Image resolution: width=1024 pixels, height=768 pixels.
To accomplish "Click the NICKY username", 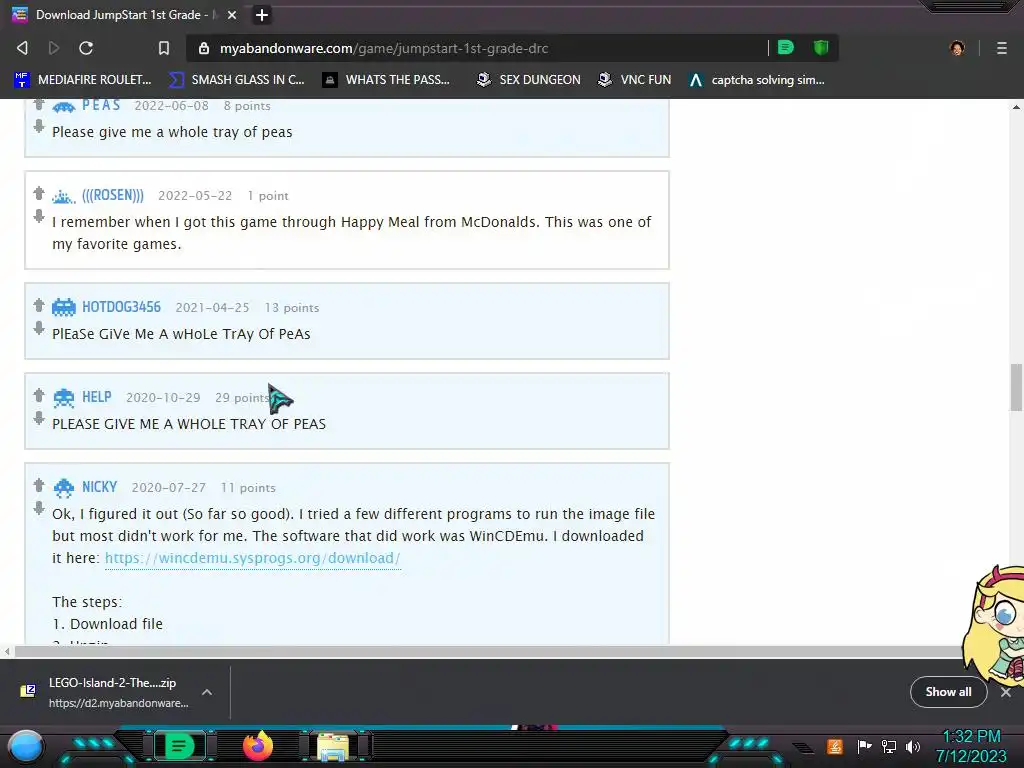I will pos(99,487).
